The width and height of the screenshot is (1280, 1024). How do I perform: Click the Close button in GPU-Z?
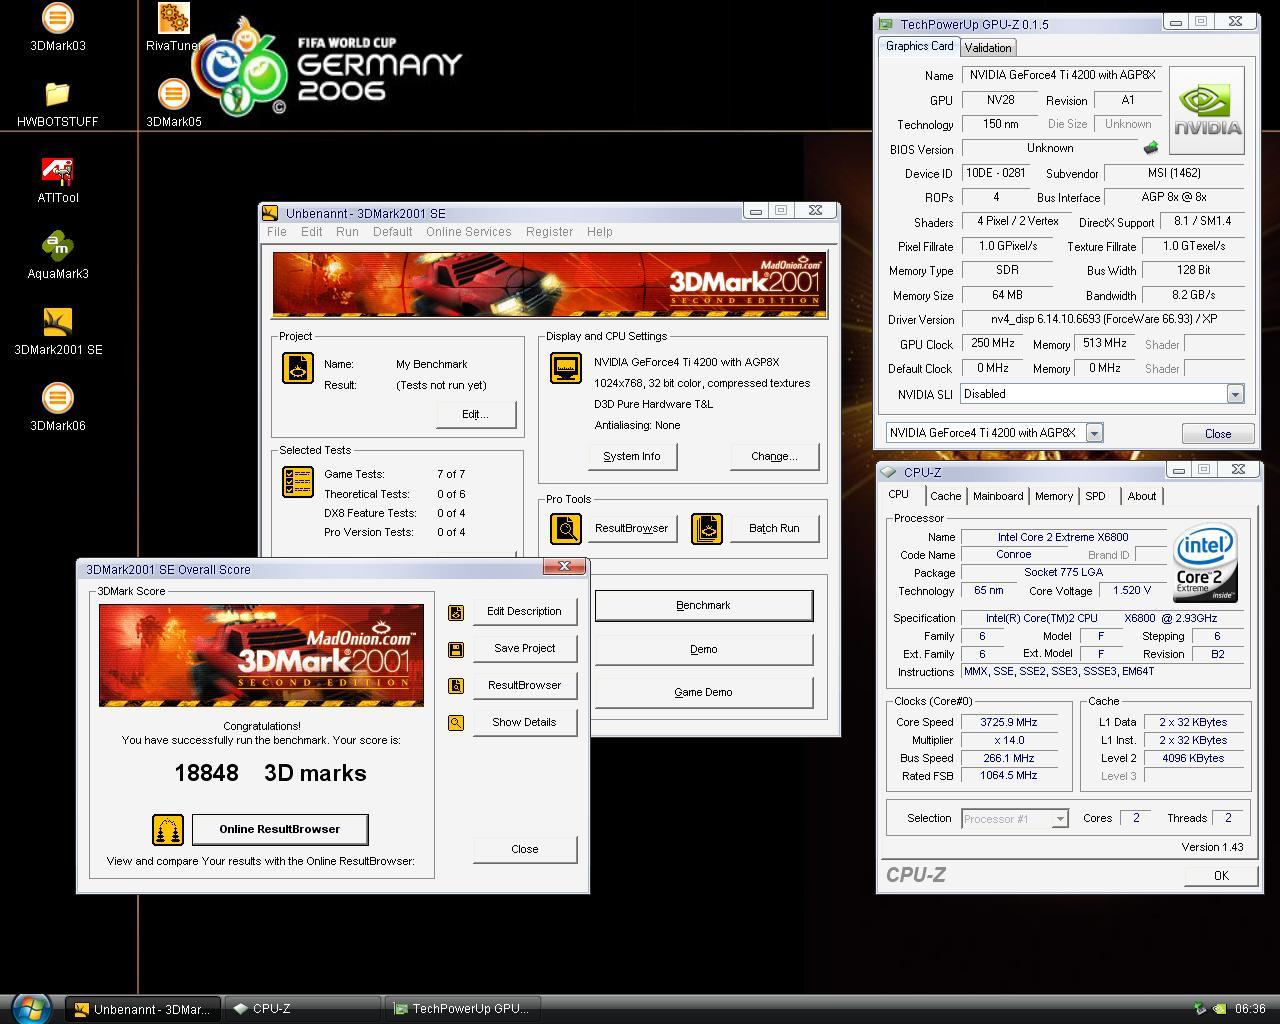pyautogui.click(x=1218, y=433)
